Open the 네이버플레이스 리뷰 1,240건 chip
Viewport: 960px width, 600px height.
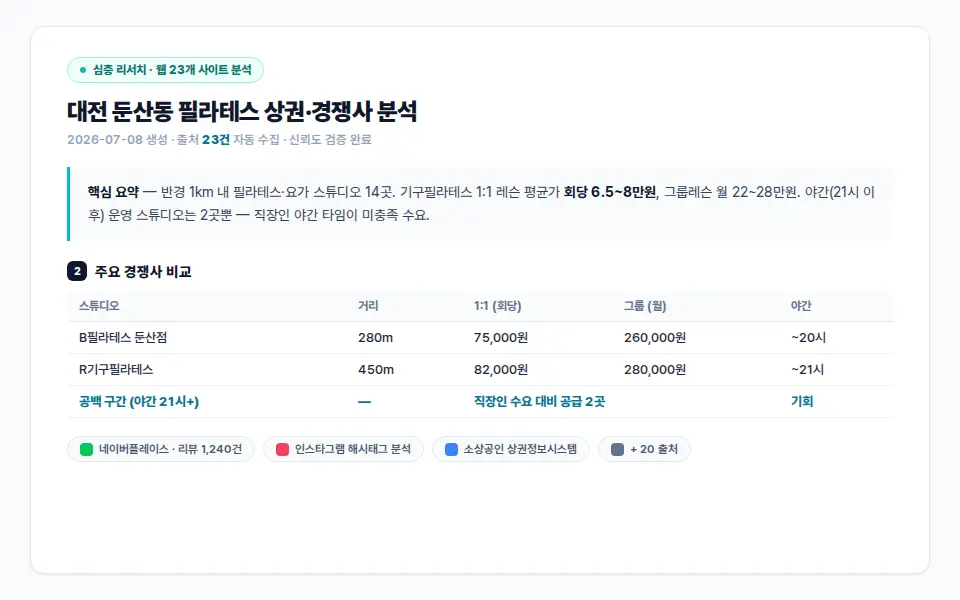coord(161,449)
